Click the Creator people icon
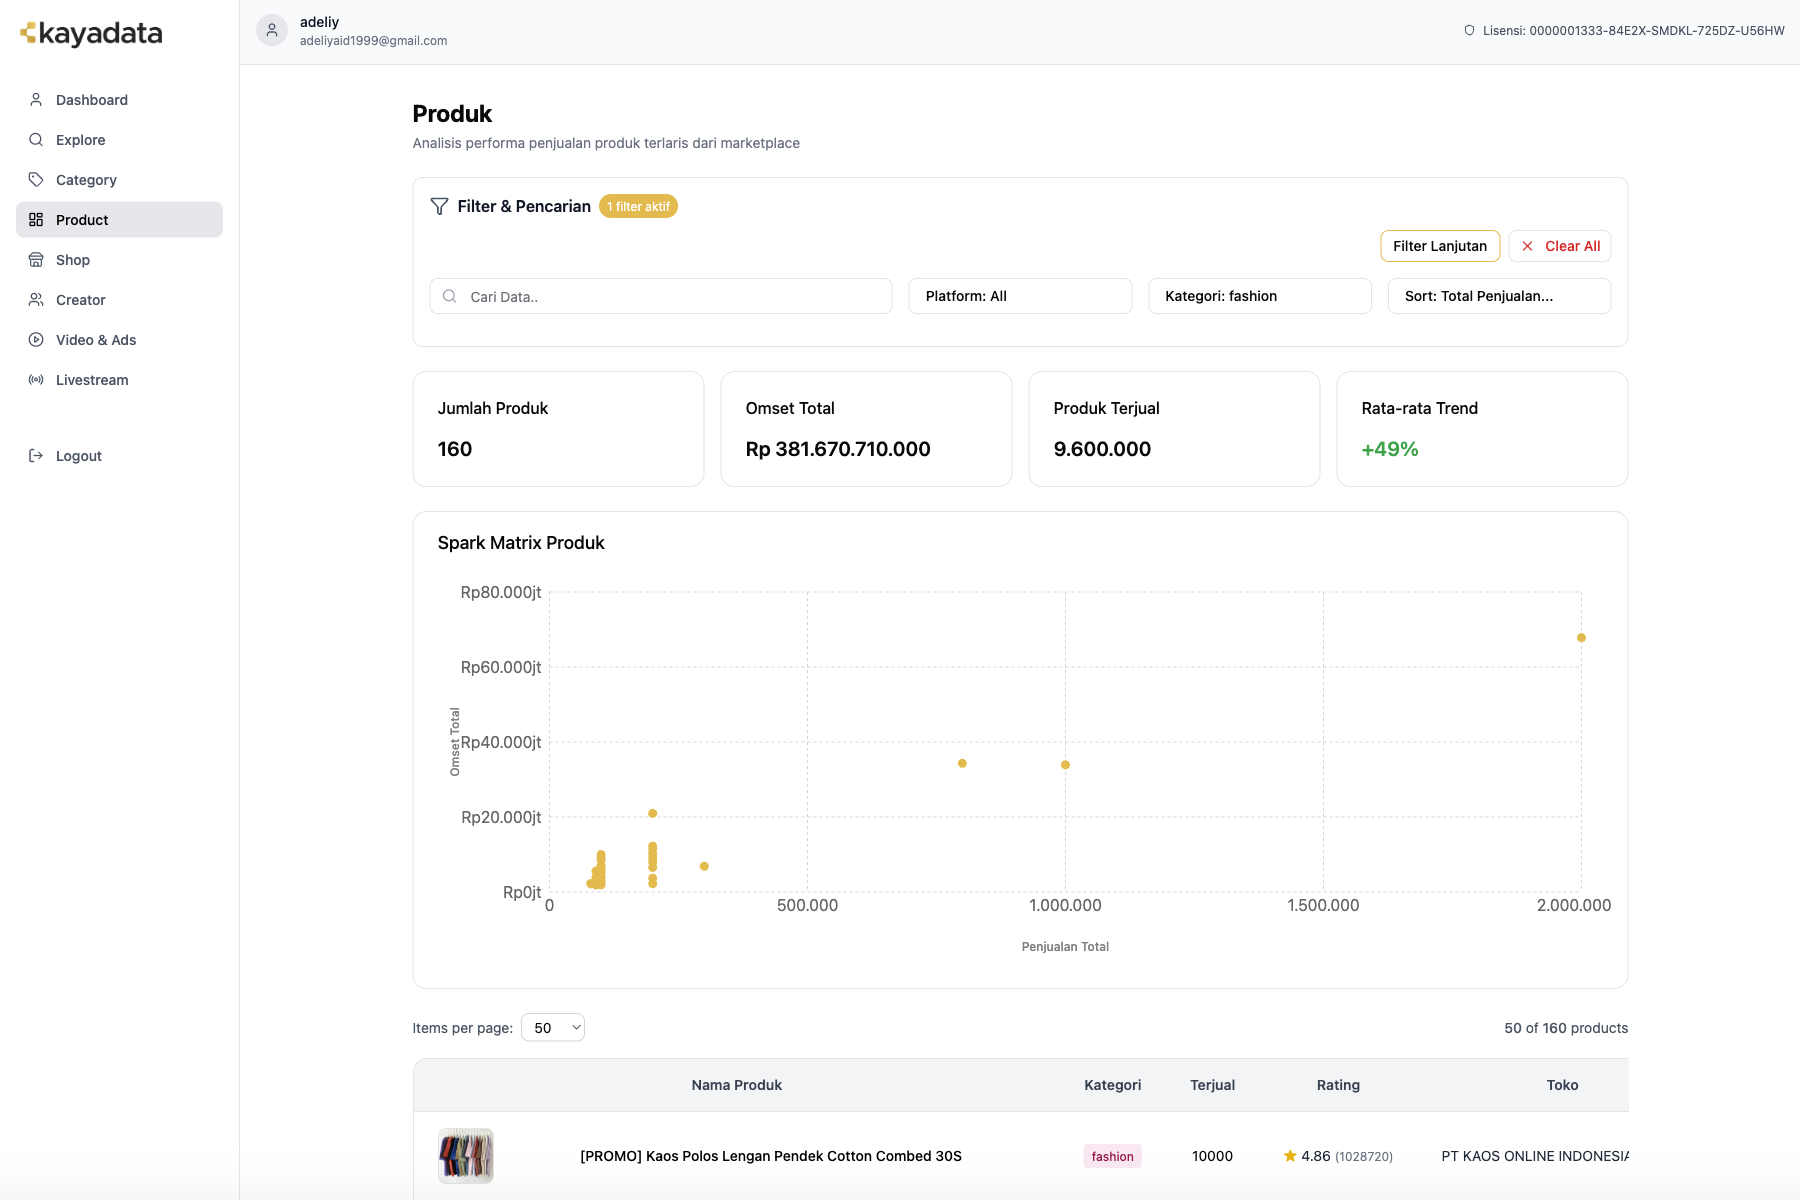This screenshot has height=1200, width=1800. (x=36, y=300)
